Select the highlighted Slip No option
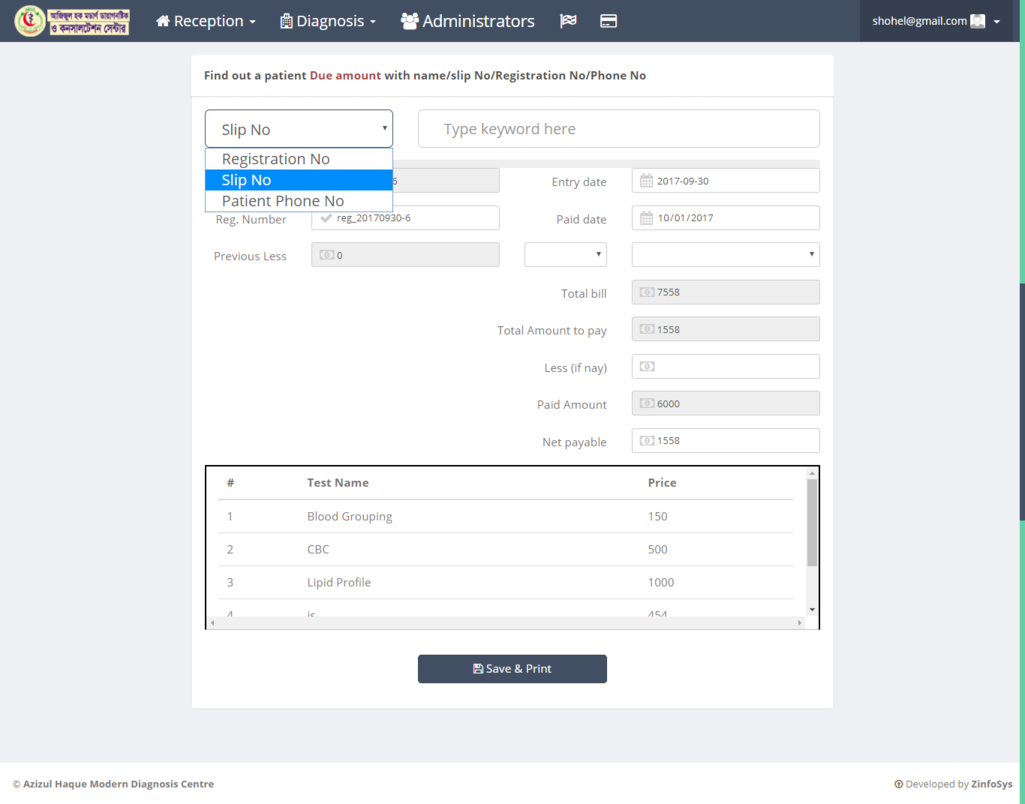The width and height of the screenshot is (1025, 804). coord(247,180)
